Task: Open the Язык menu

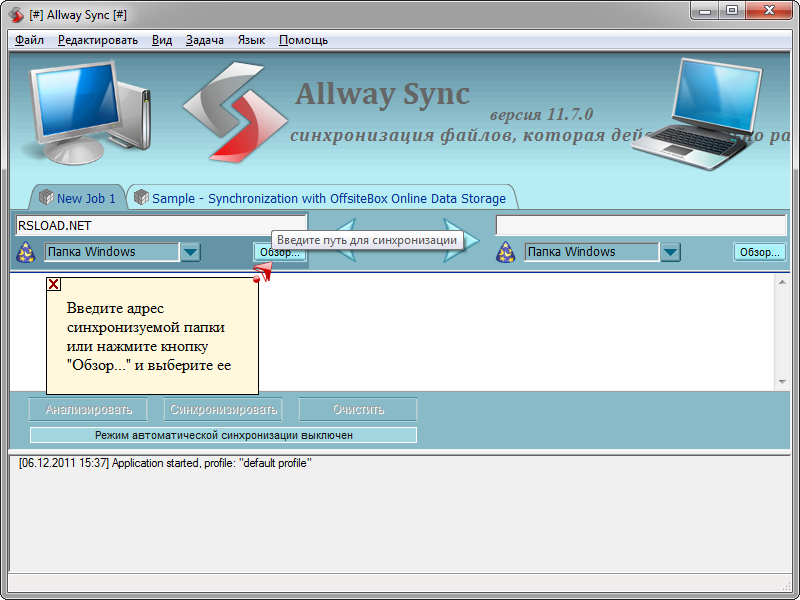Action: tap(251, 40)
